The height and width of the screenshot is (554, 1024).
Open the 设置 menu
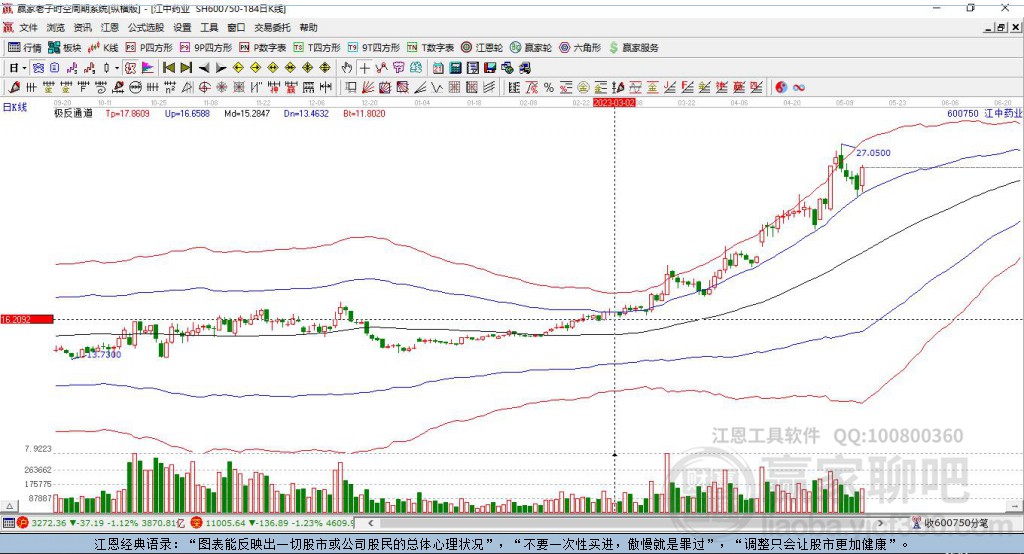182,27
